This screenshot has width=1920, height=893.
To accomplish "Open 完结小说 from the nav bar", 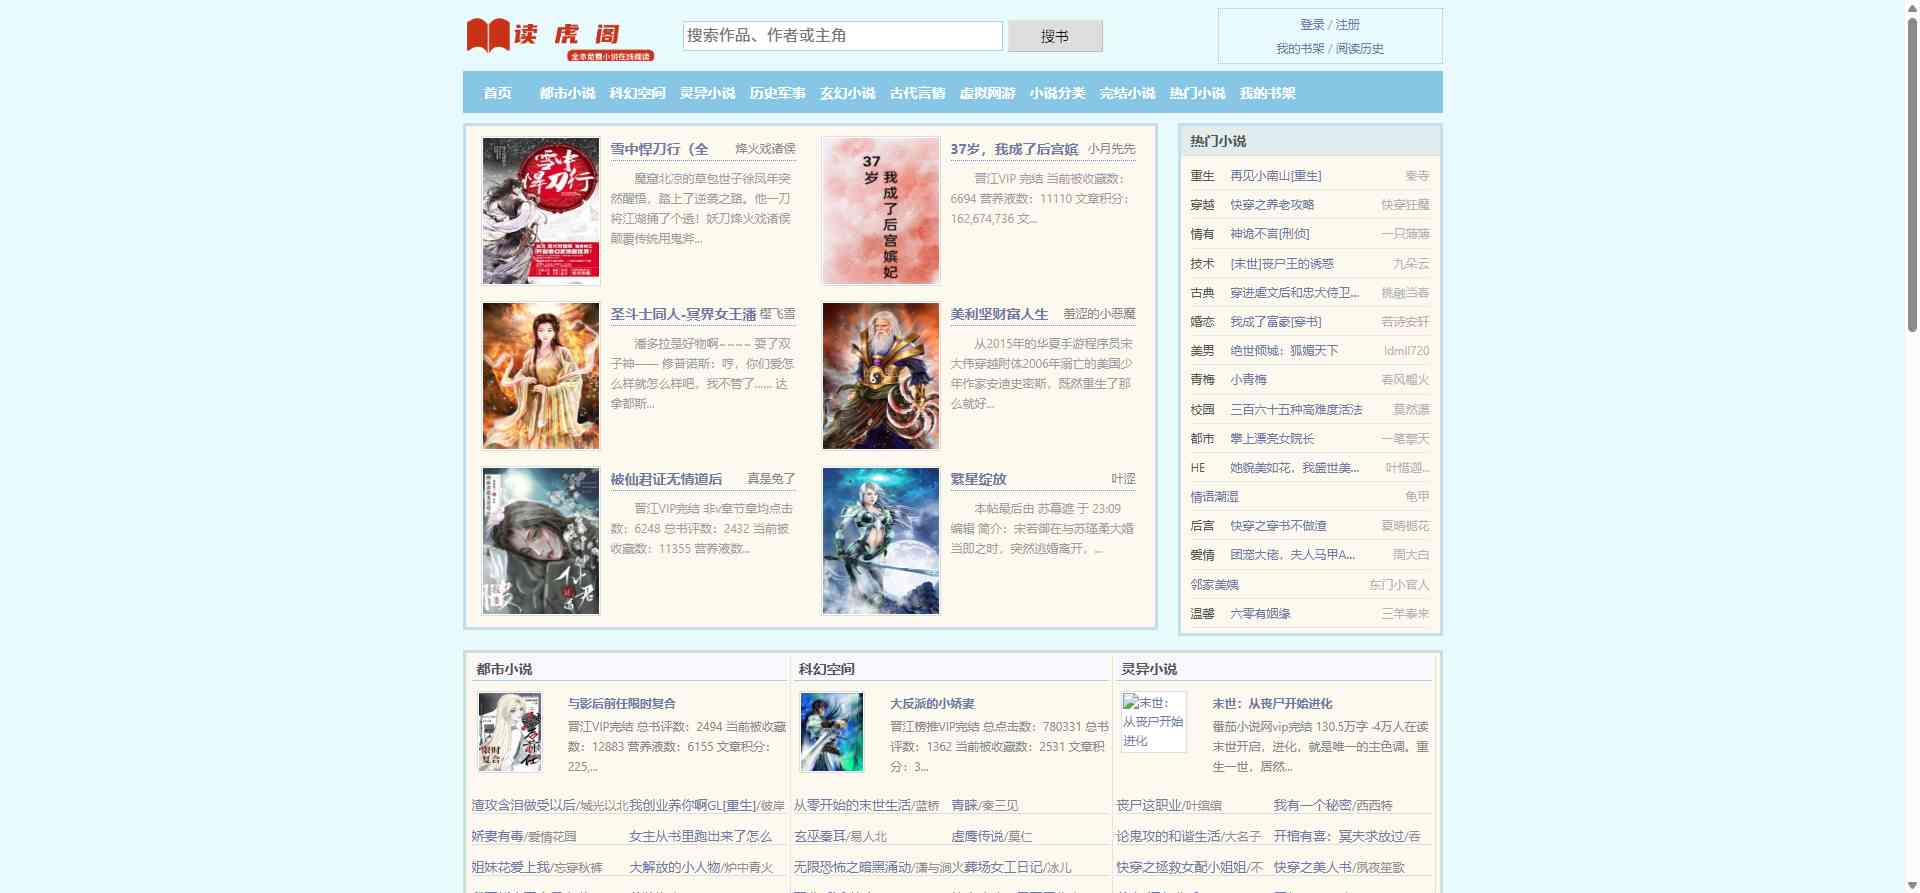I will coord(1127,93).
